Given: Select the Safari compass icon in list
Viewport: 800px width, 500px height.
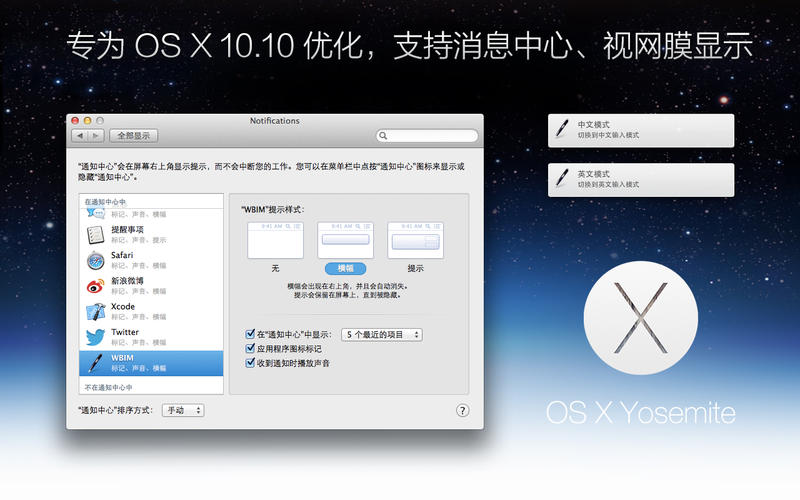Looking at the screenshot, I should pyautogui.click(x=95, y=260).
